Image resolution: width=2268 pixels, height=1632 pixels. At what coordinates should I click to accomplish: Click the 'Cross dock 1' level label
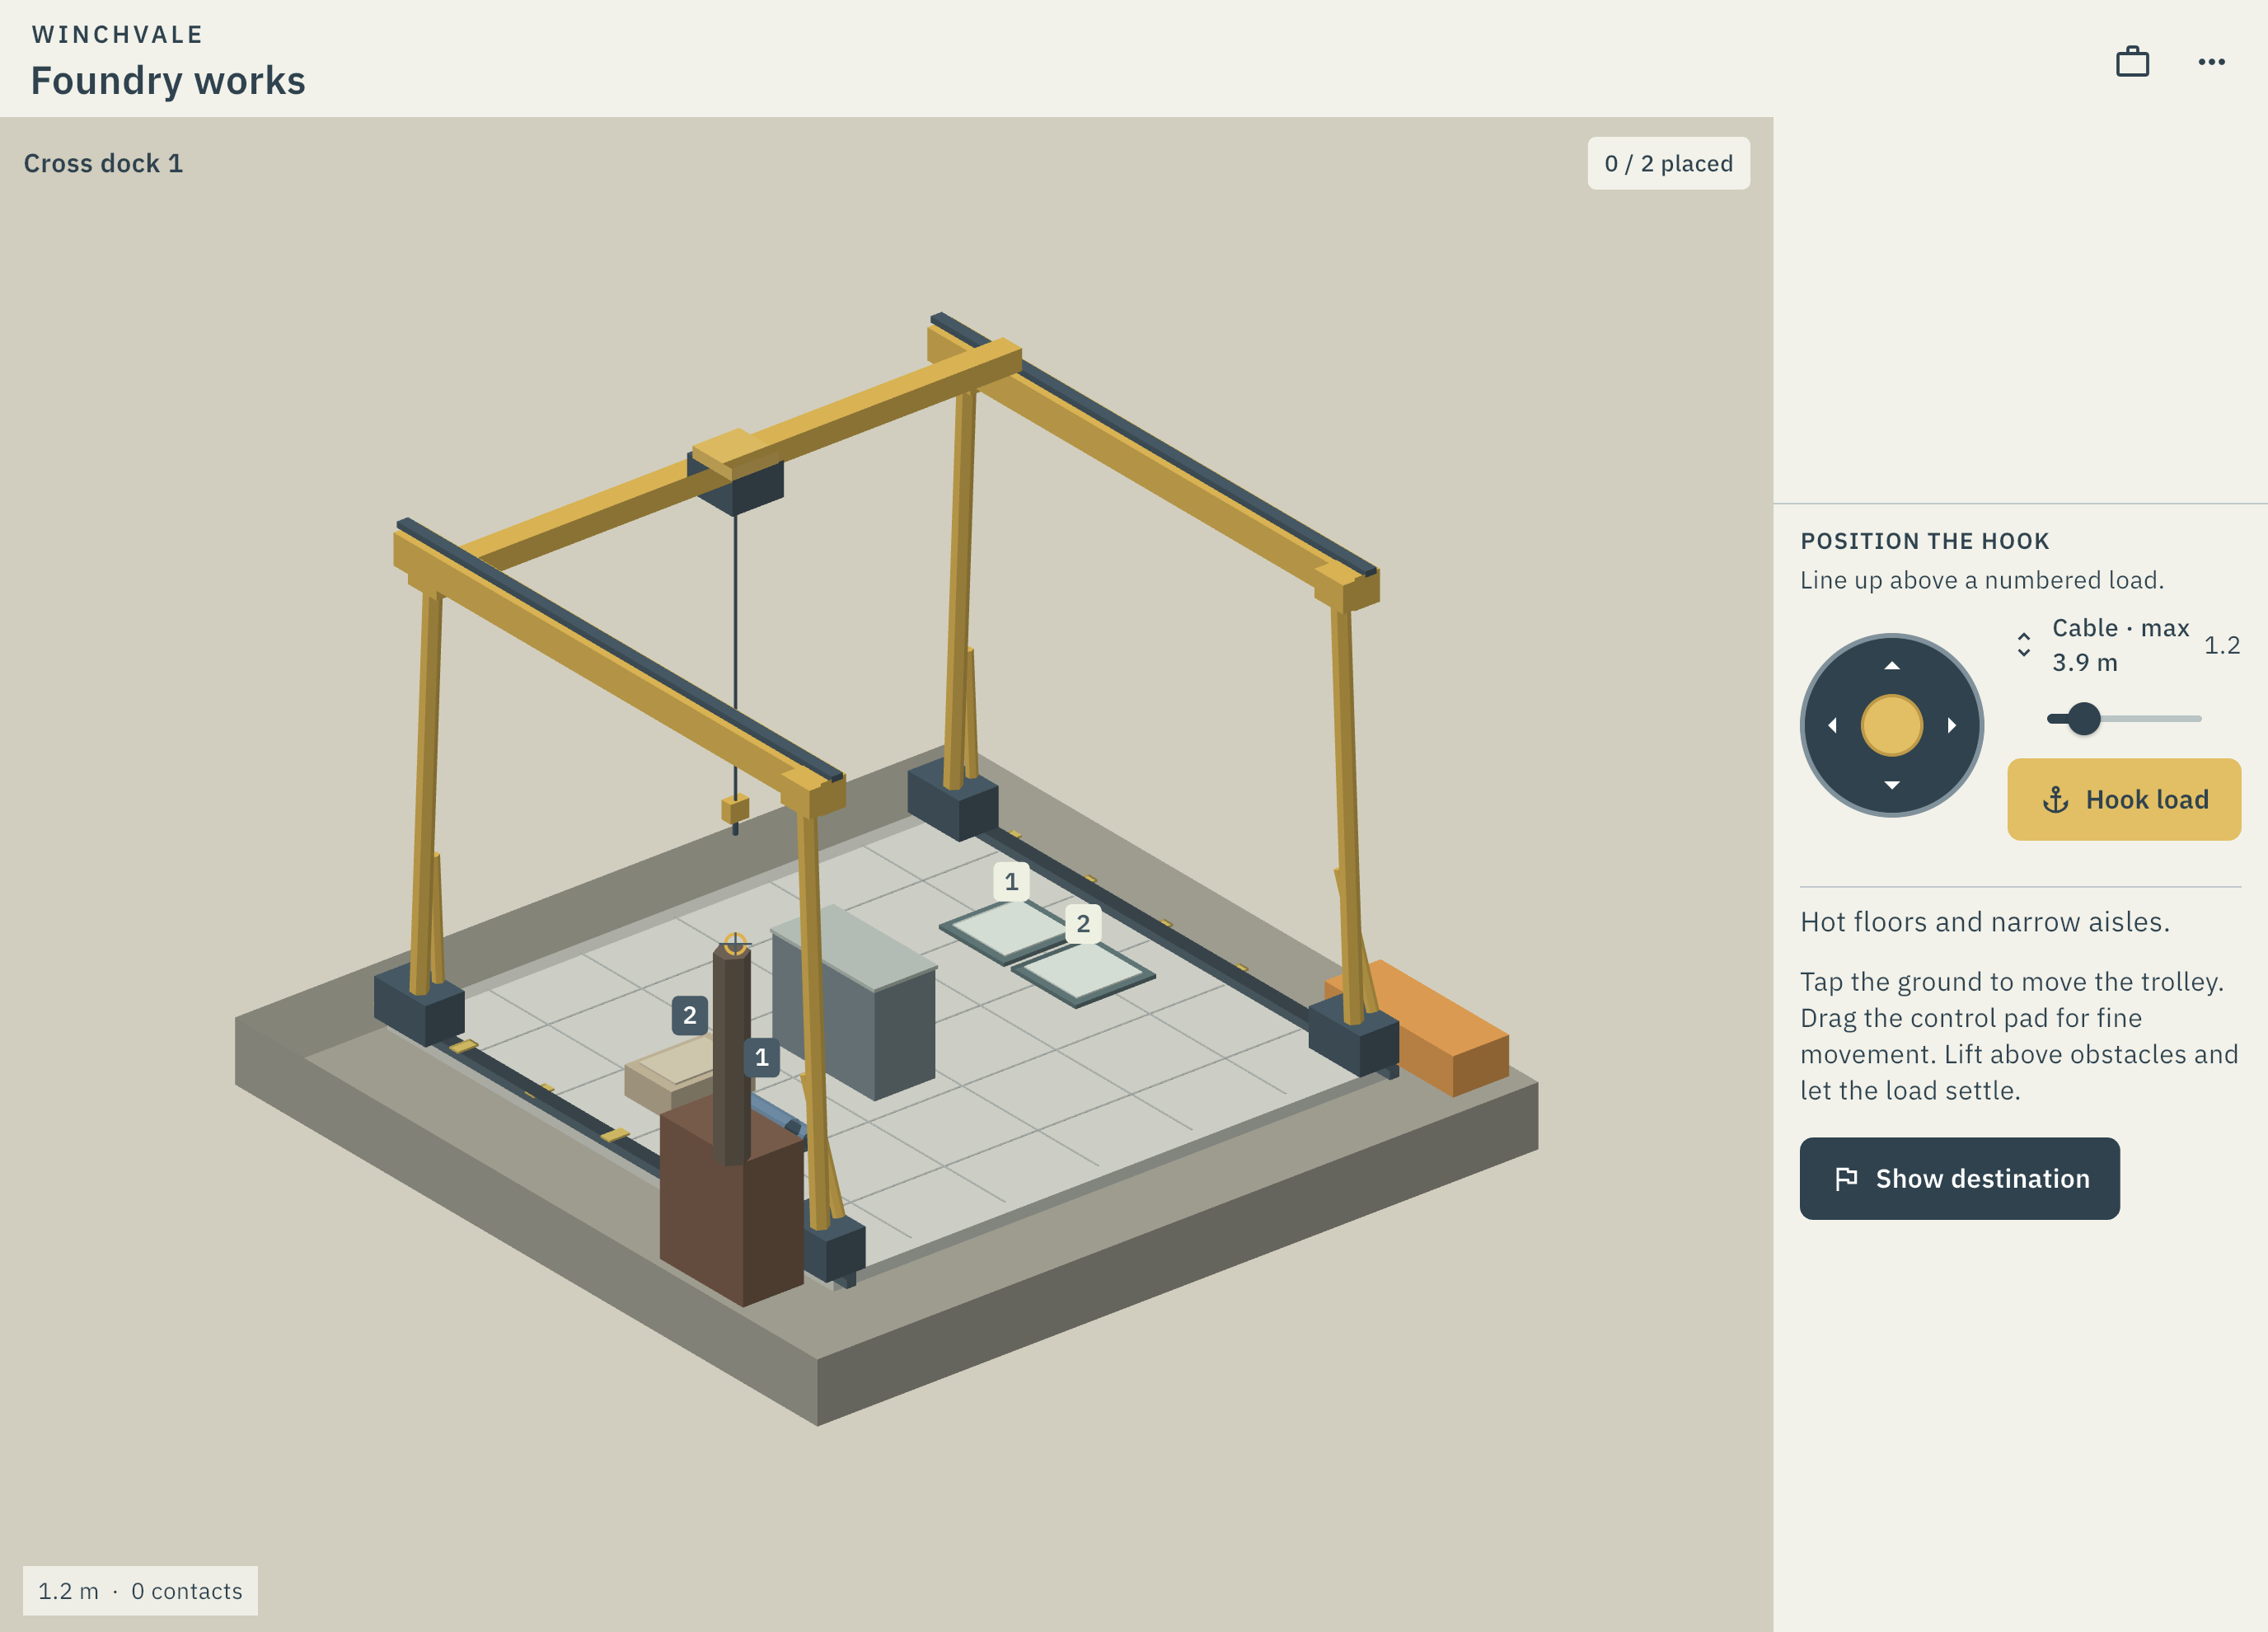[103, 163]
